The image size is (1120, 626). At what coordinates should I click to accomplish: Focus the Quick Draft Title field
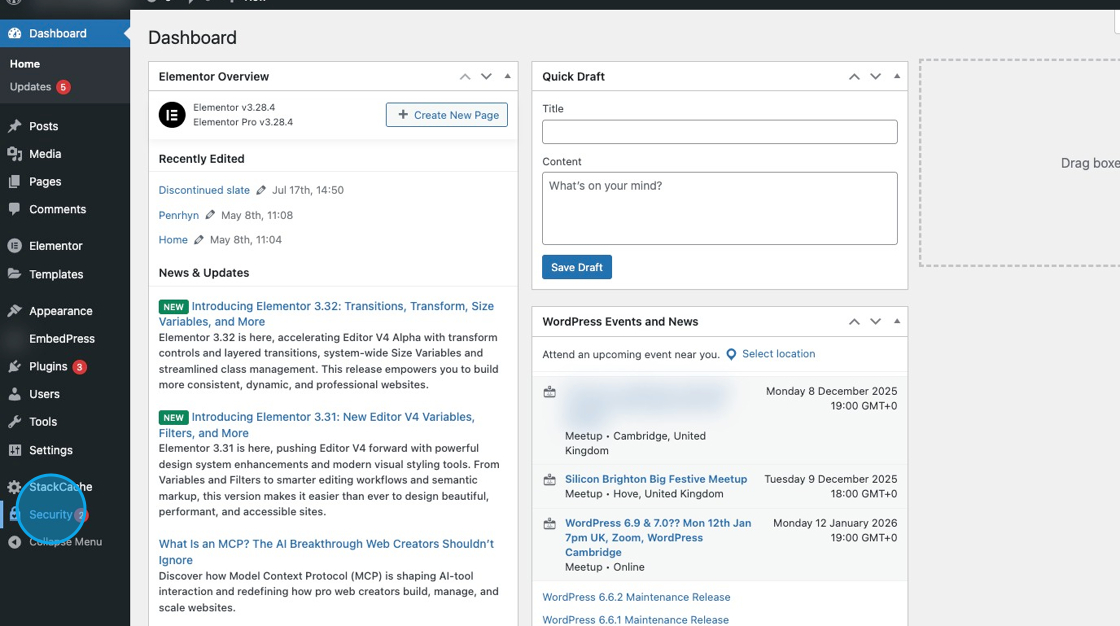pos(719,131)
